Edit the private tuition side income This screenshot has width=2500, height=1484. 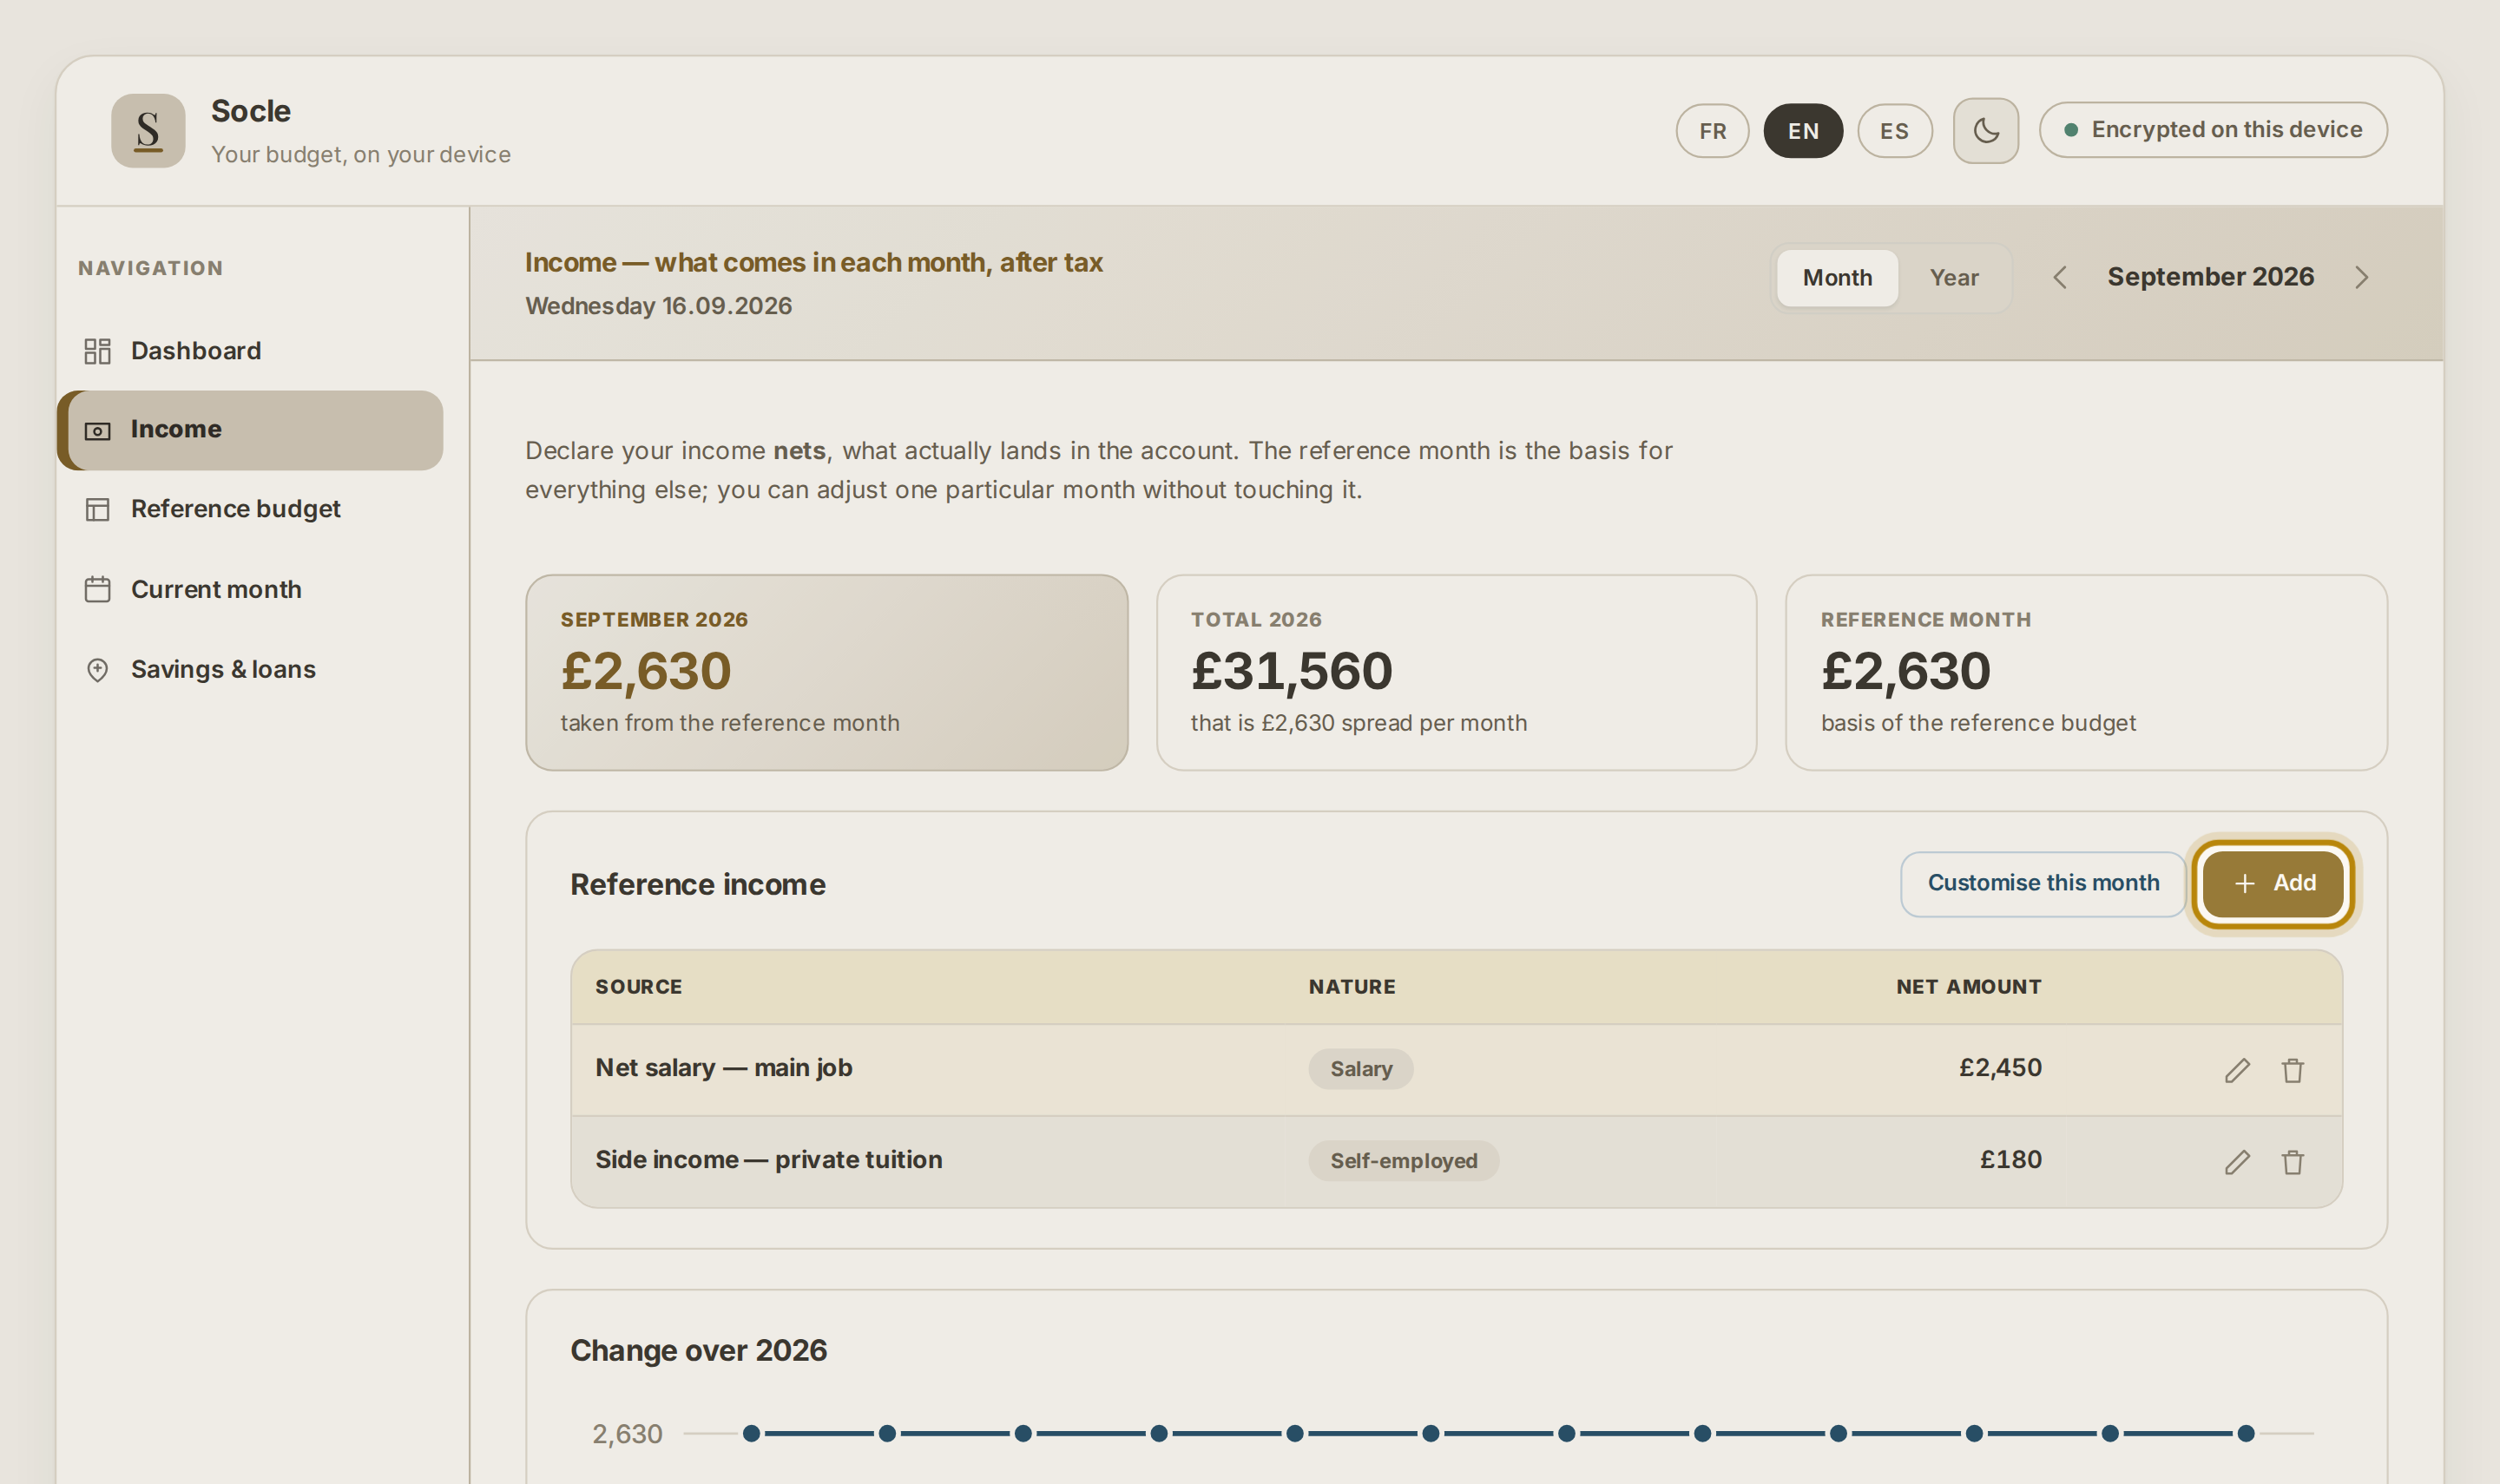click(x=2237, y=1162)
